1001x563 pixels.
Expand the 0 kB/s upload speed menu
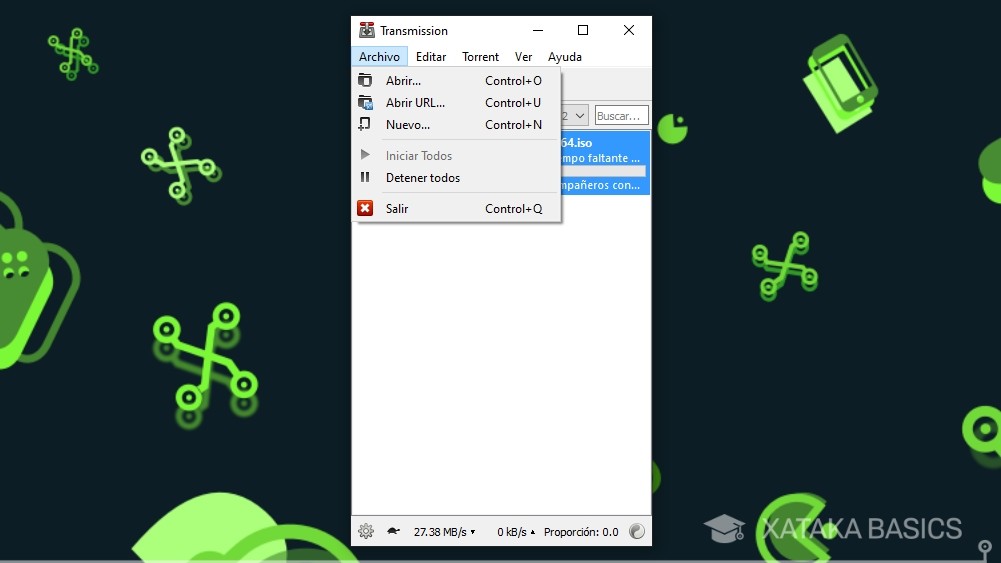(x=516, y=533)
